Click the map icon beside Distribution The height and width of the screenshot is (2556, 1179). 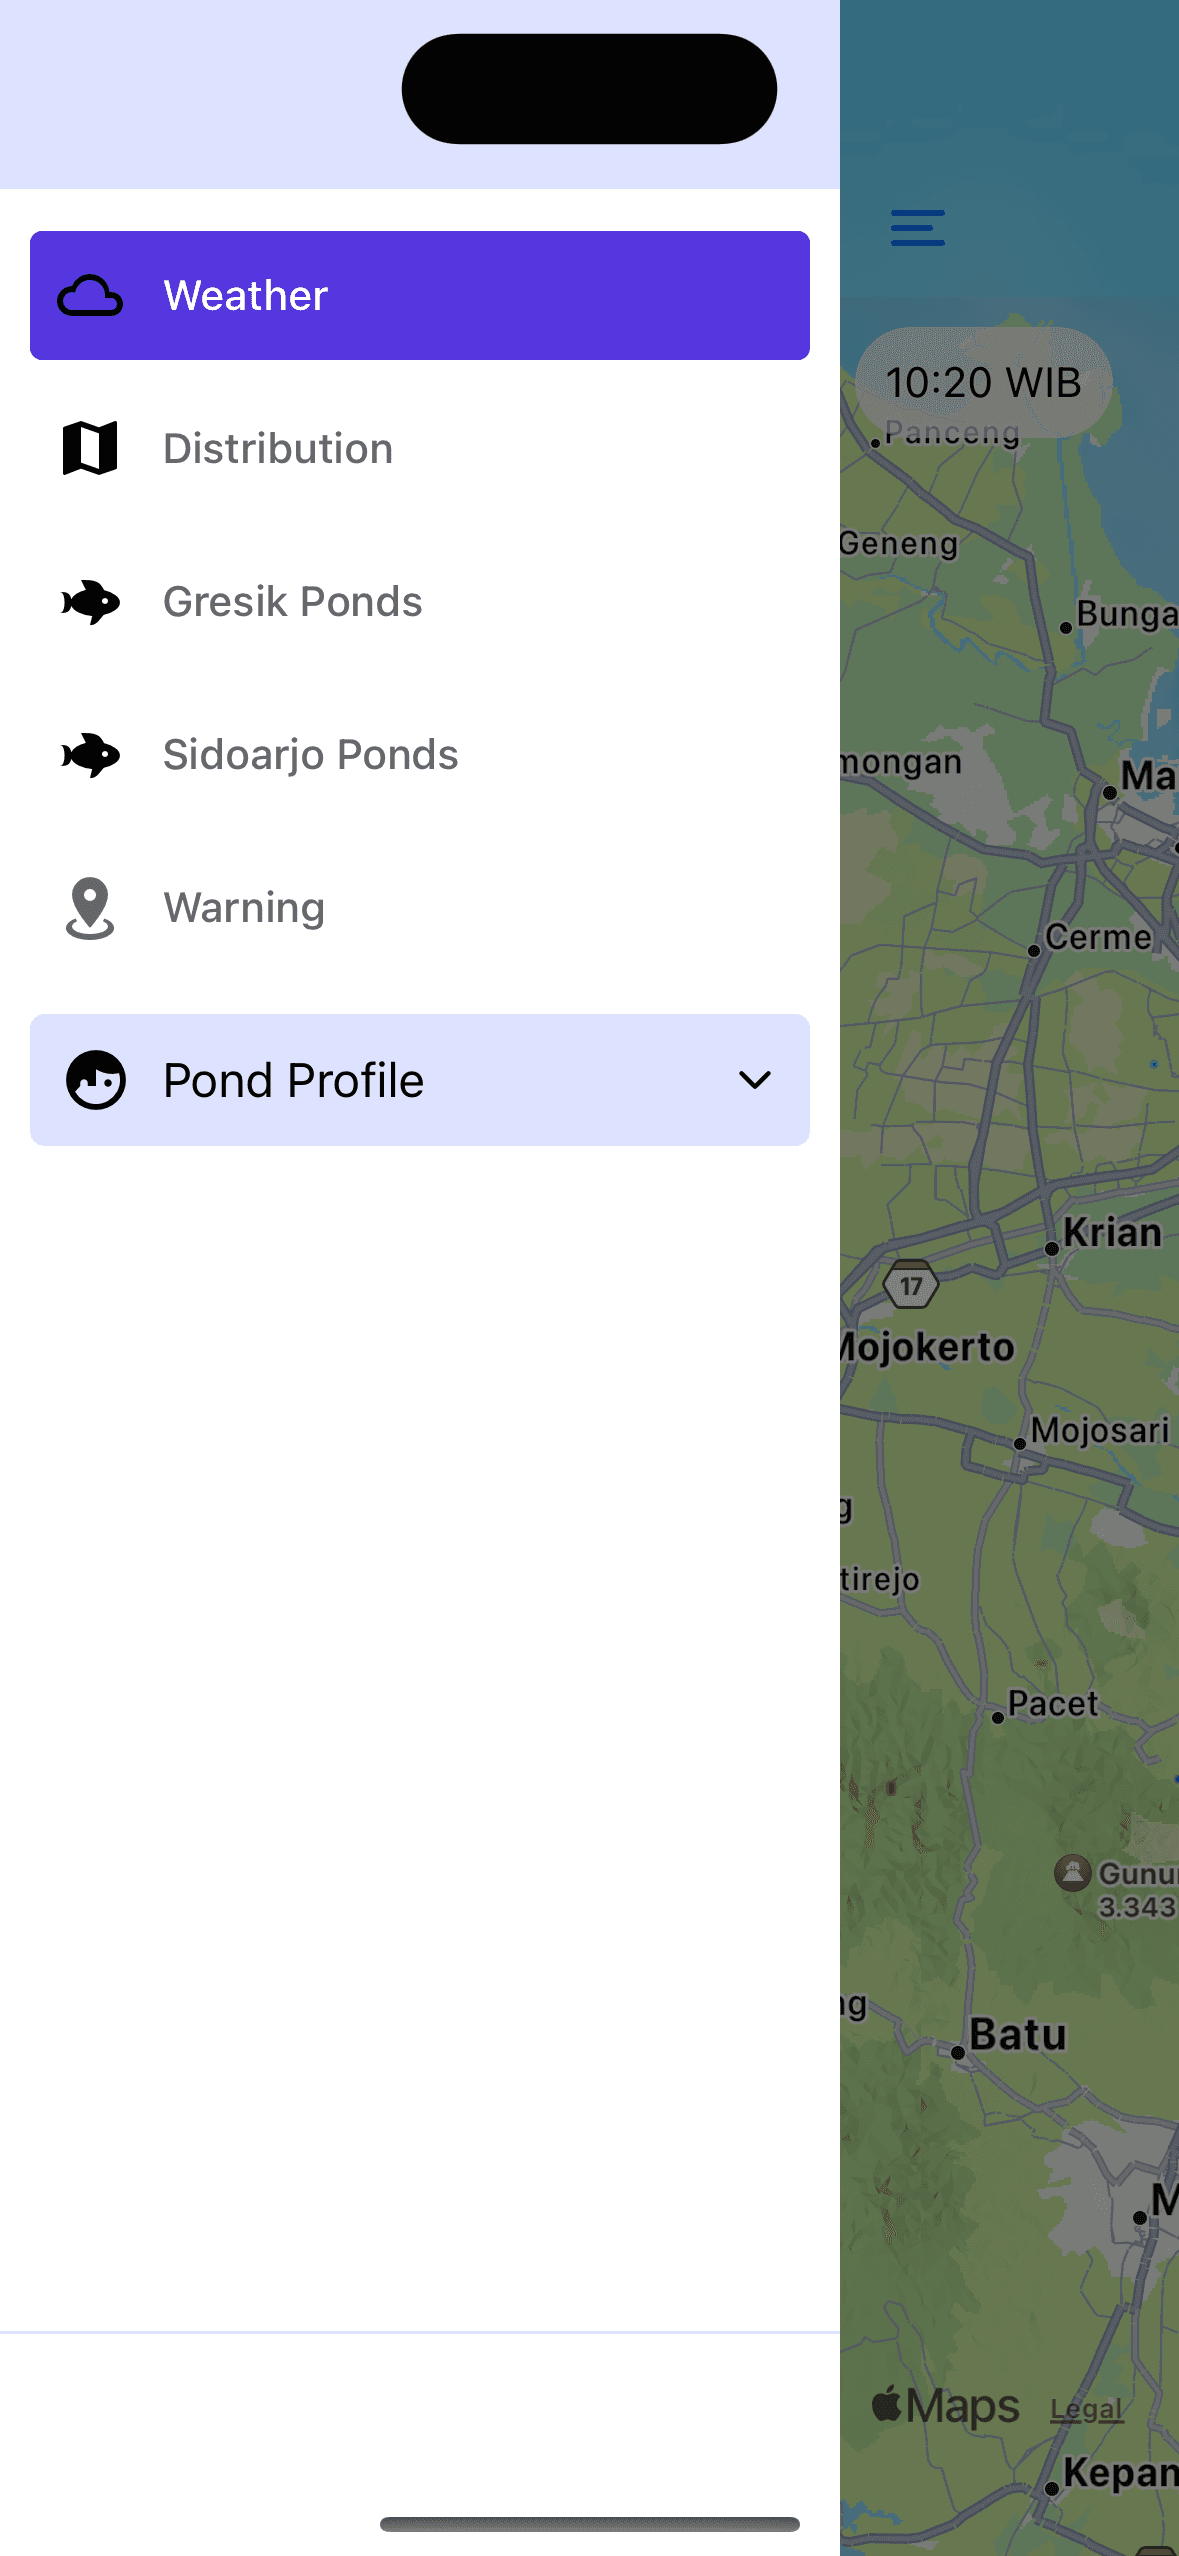[90, 448]
